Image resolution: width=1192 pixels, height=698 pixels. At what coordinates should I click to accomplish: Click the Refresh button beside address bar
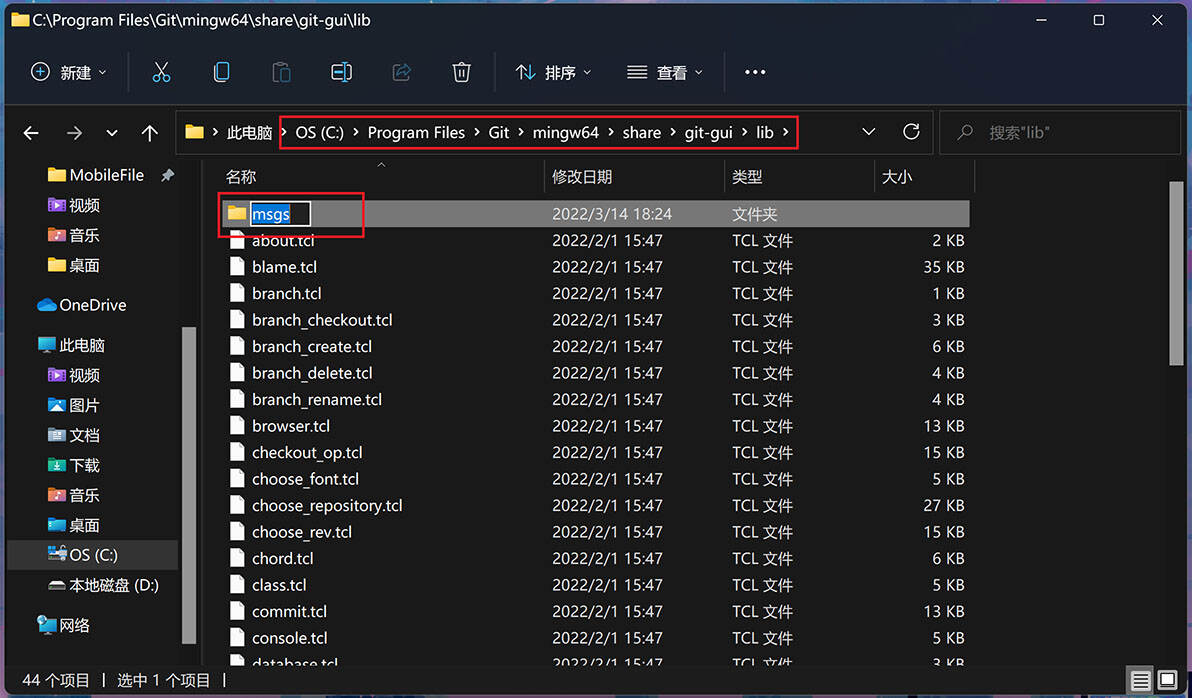[x=911, y=132]
